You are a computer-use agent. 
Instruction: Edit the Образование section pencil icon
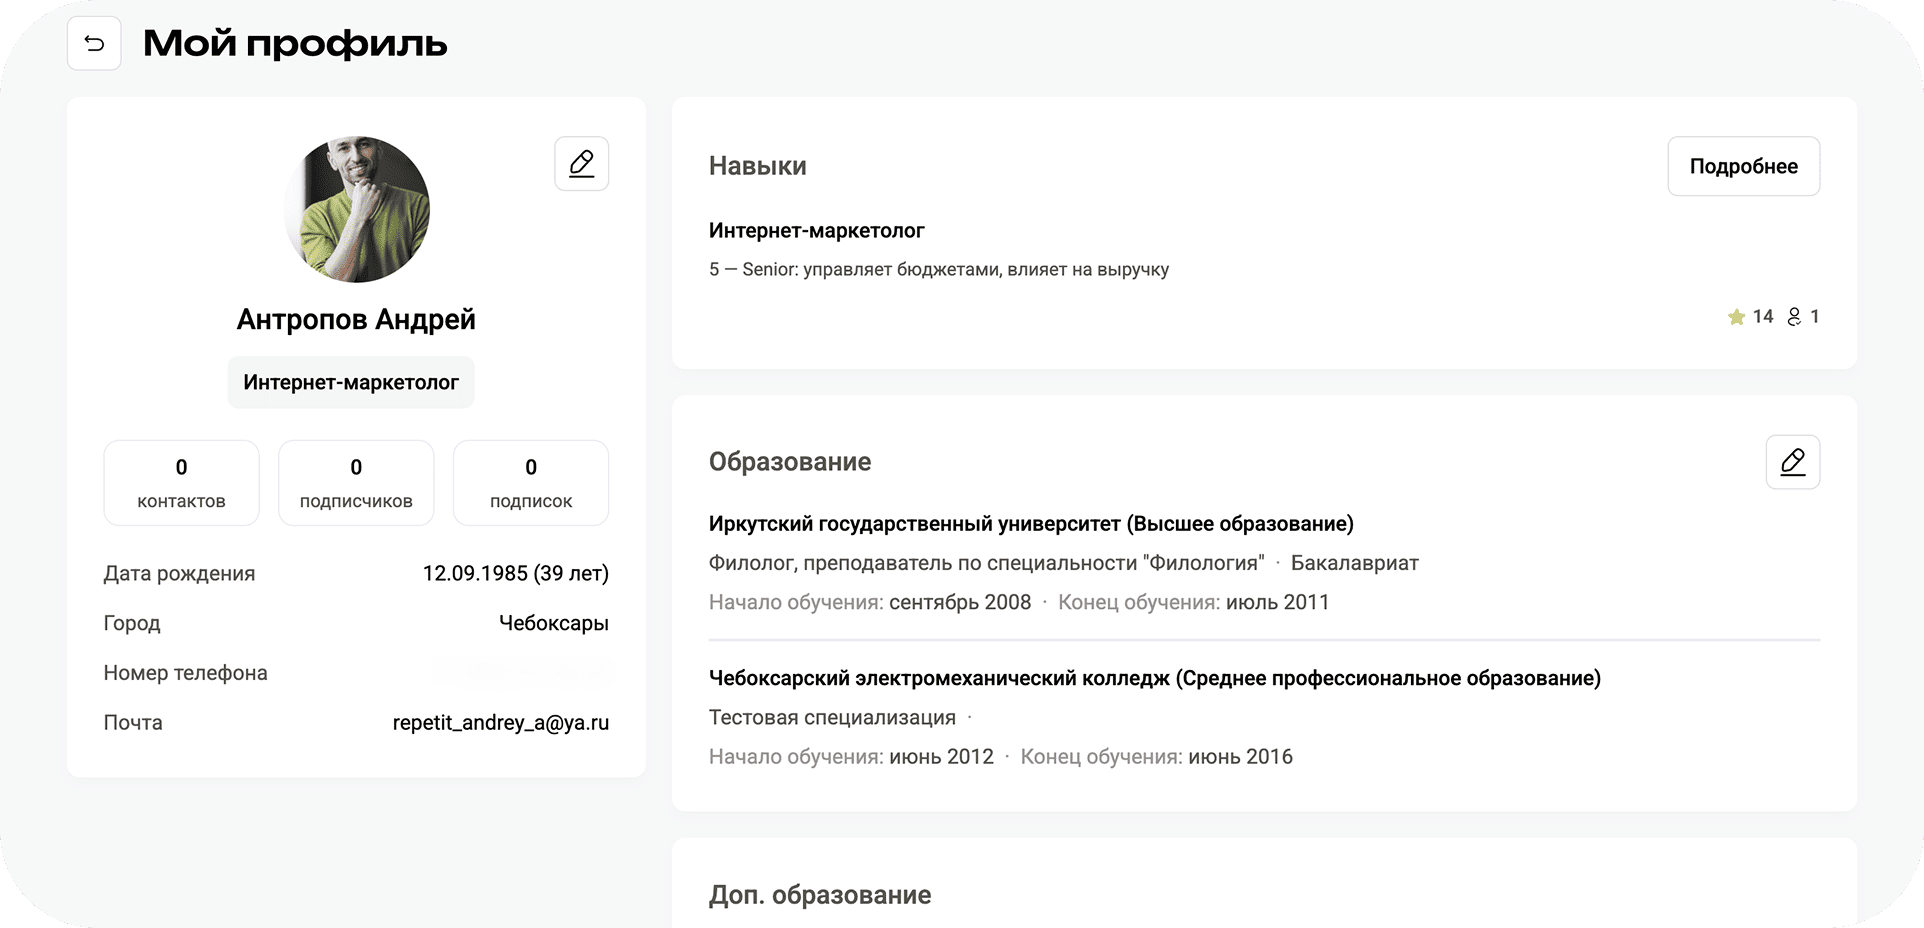point(1792,461)
